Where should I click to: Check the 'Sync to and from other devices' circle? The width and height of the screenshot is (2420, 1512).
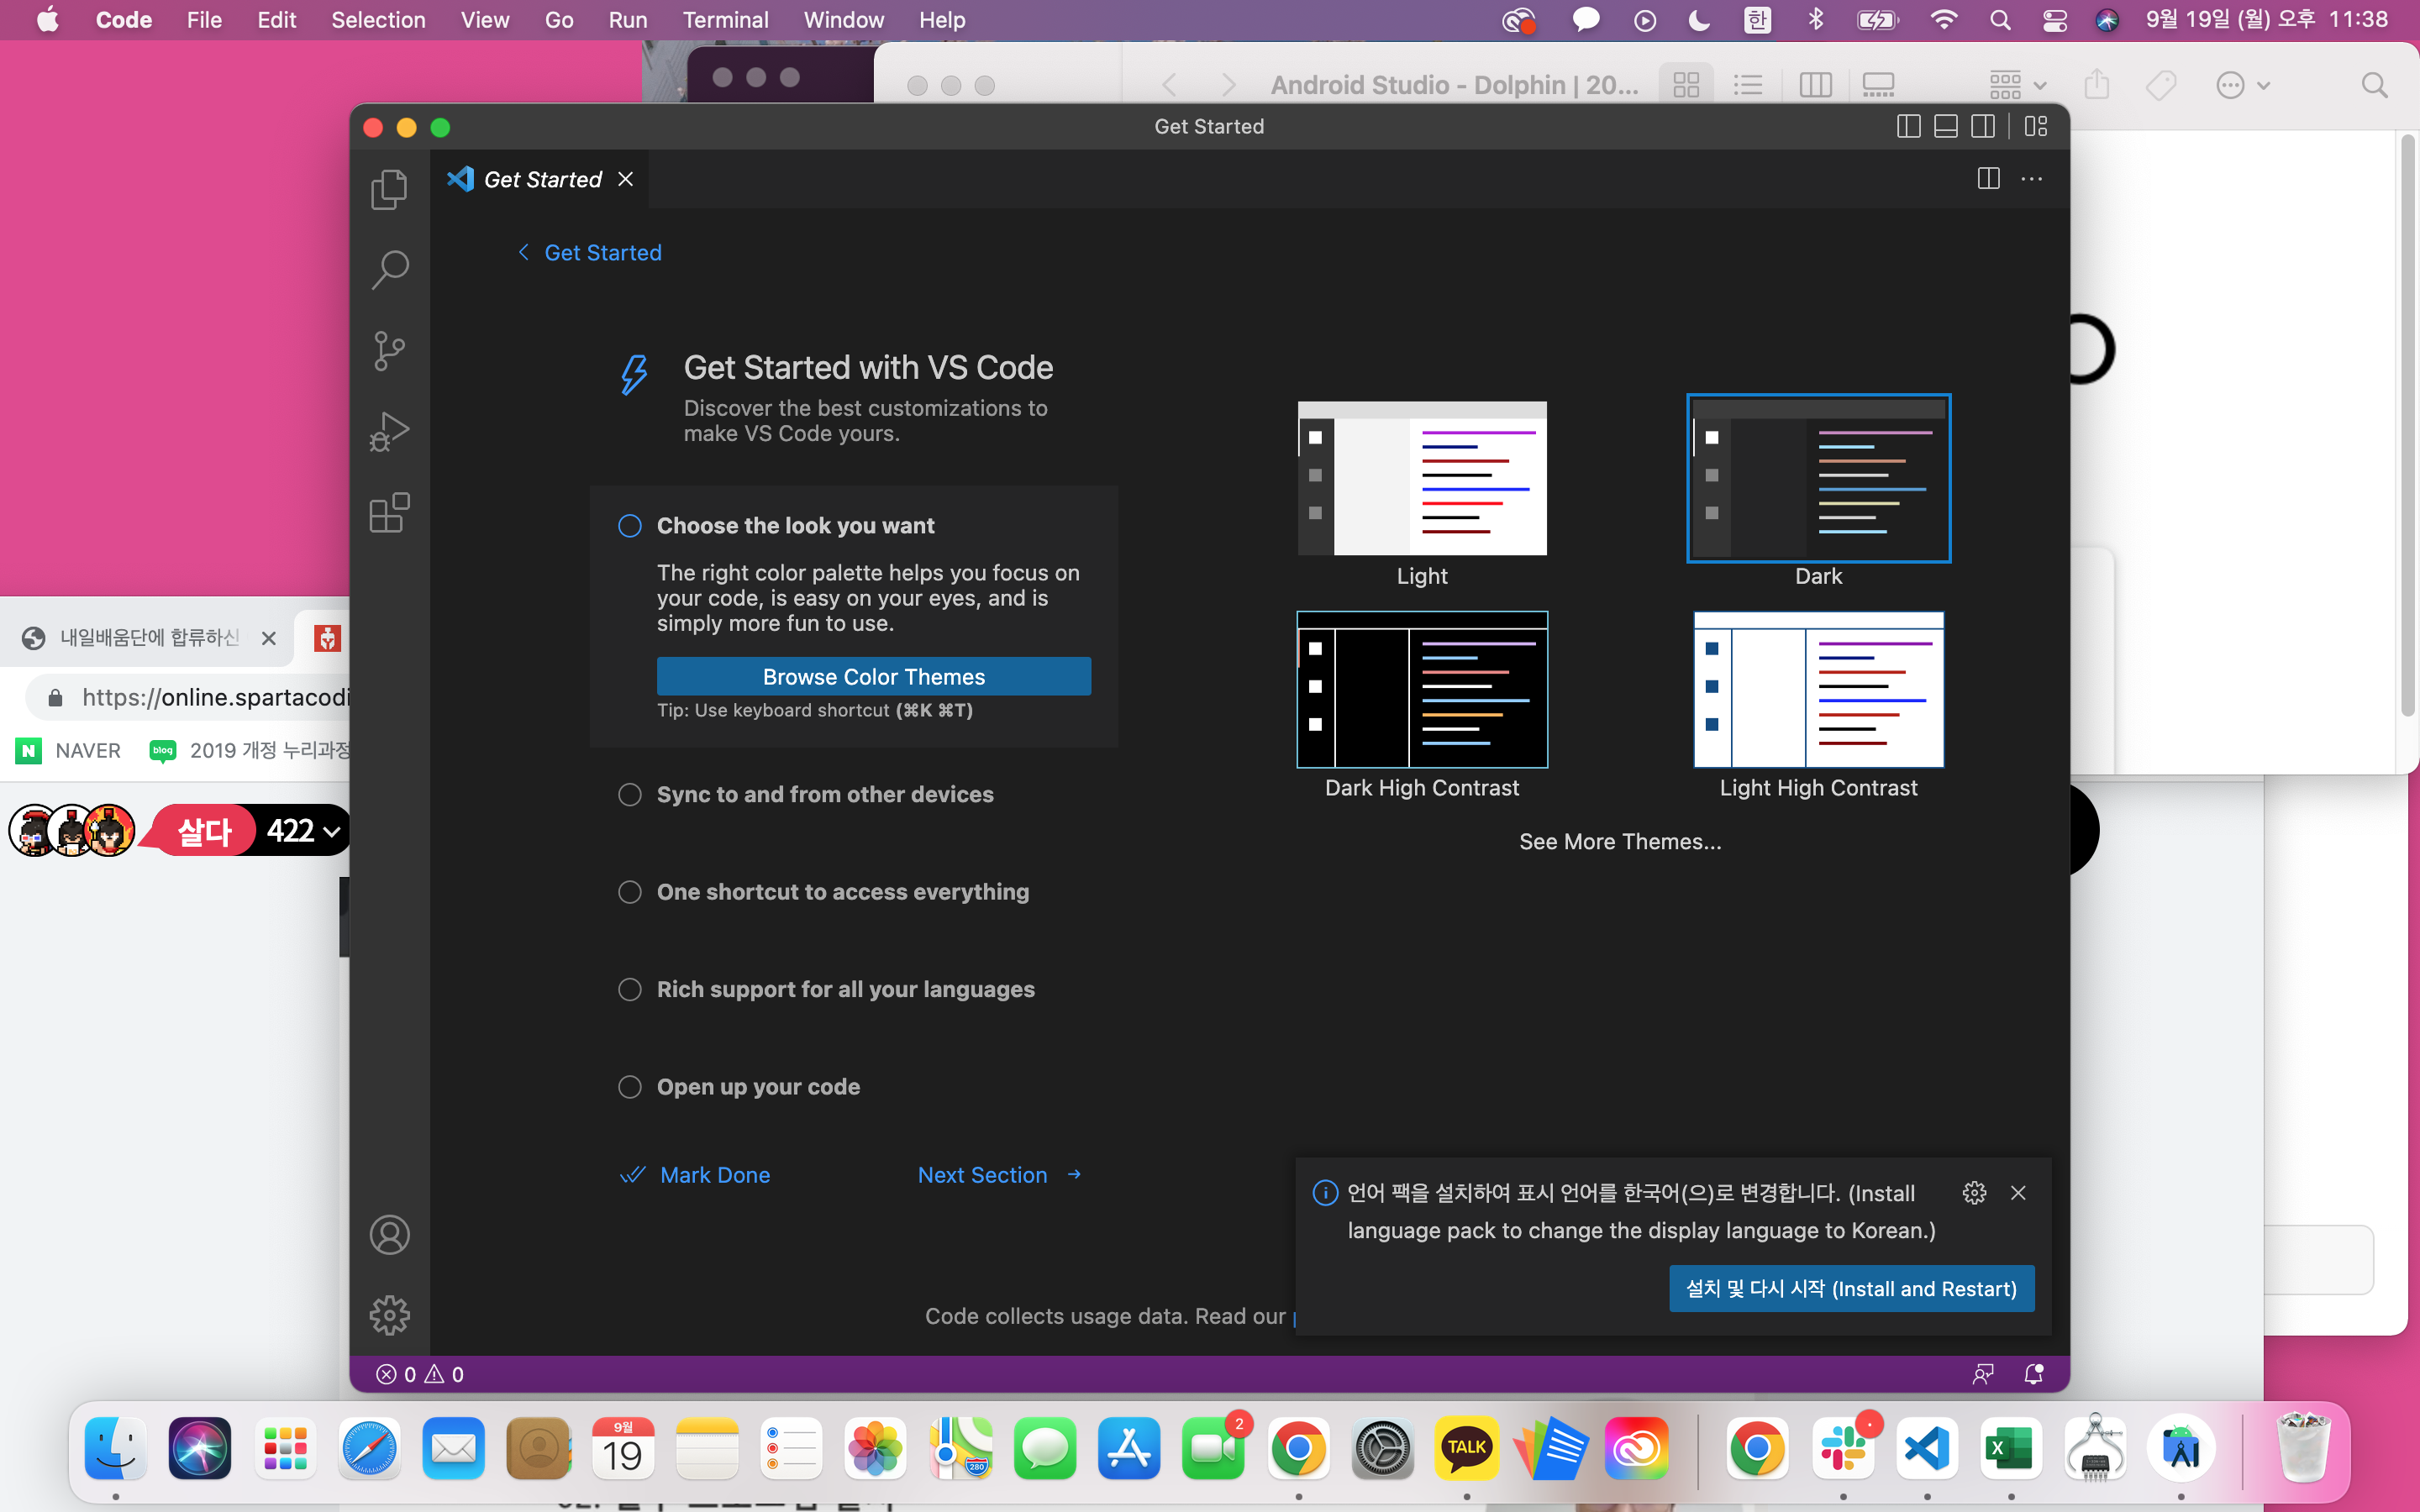pyautogui.click(x=629, y=795)
